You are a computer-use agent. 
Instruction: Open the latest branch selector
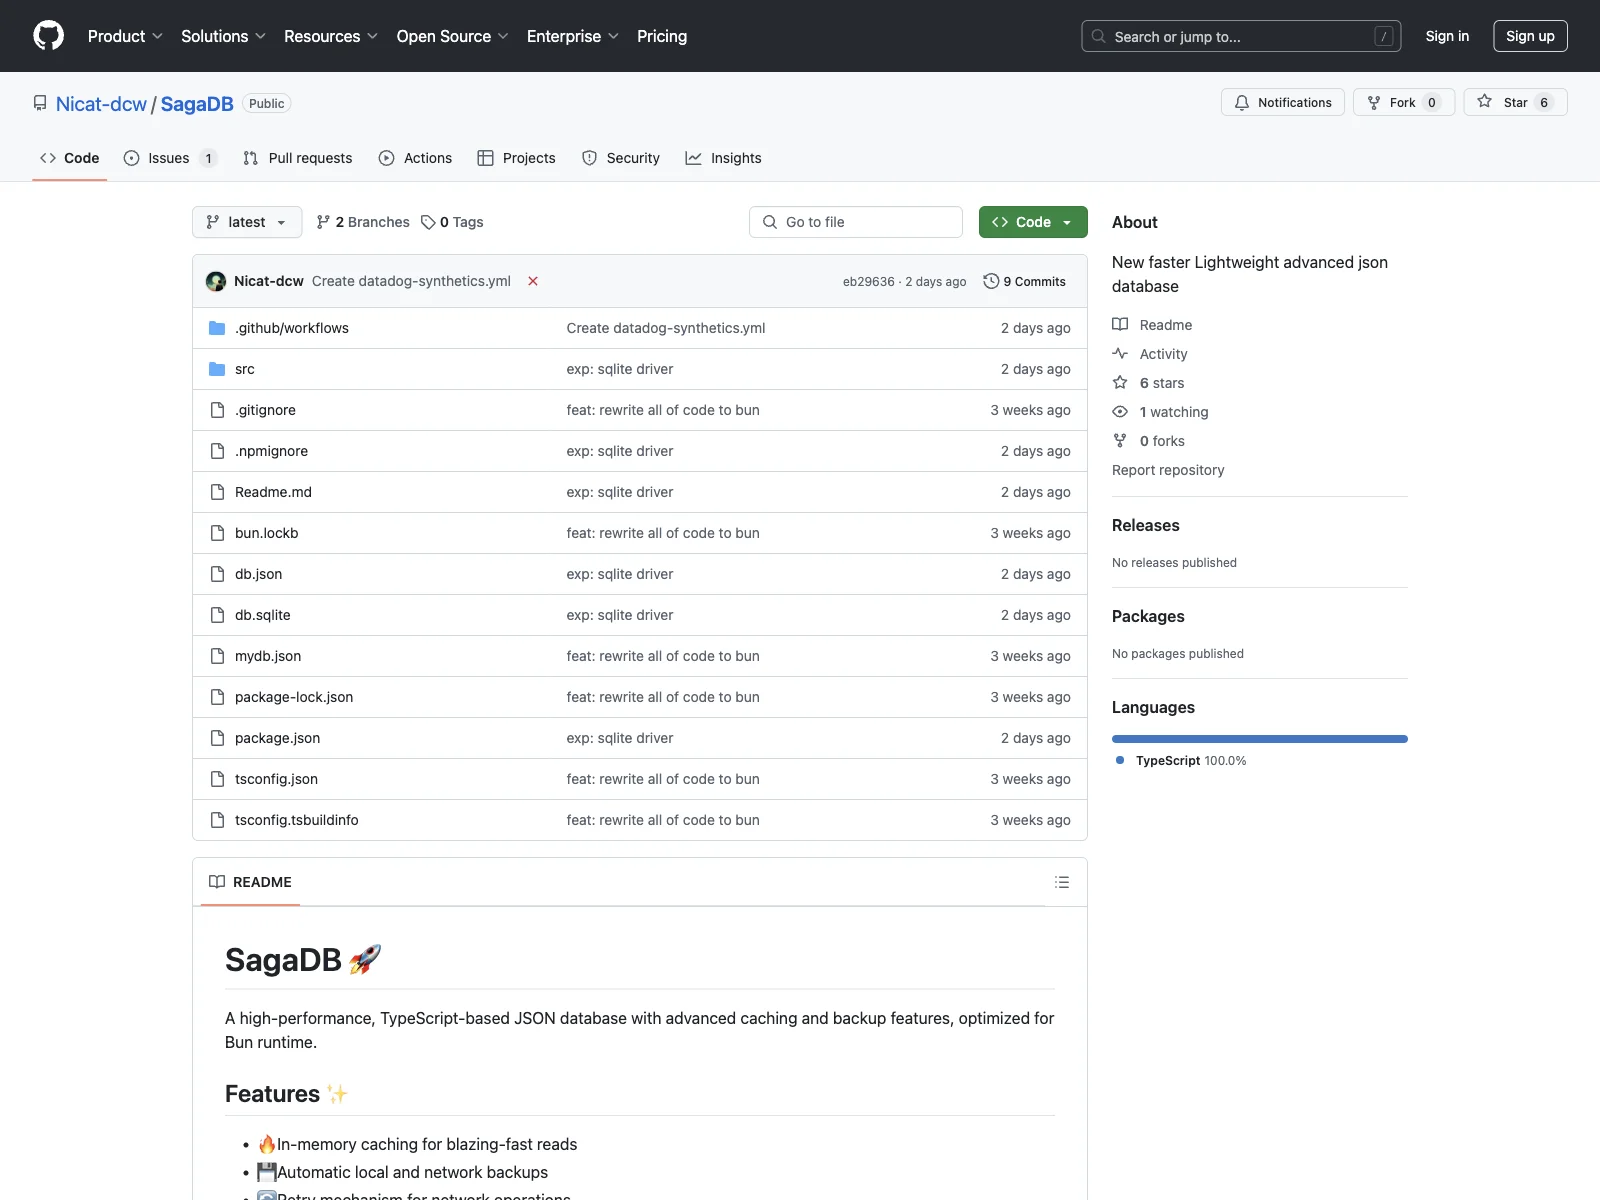(247, 222)
